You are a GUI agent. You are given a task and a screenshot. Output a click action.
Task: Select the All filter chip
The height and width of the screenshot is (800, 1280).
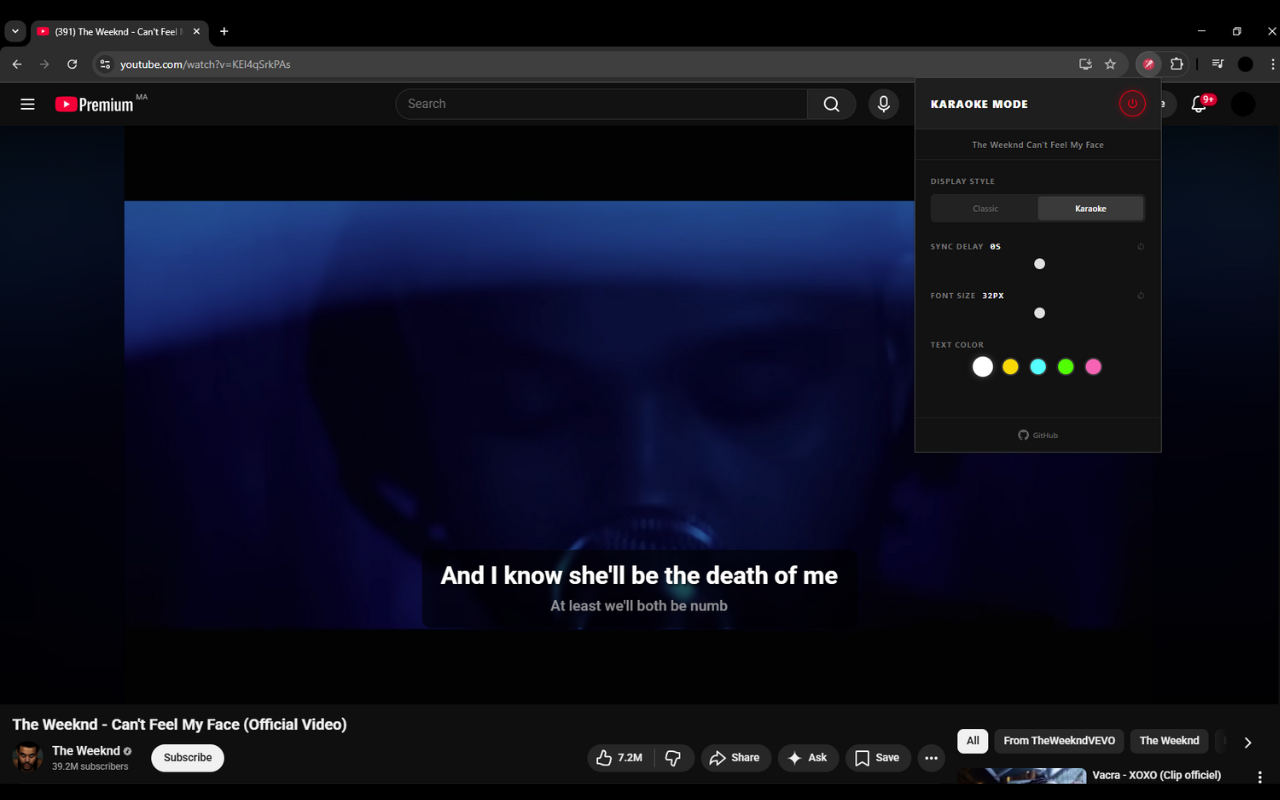click(973, 741)
